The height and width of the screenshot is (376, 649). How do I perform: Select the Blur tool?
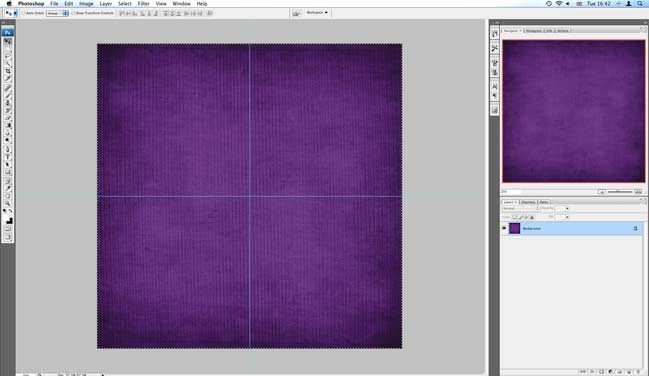click(8, 133)
